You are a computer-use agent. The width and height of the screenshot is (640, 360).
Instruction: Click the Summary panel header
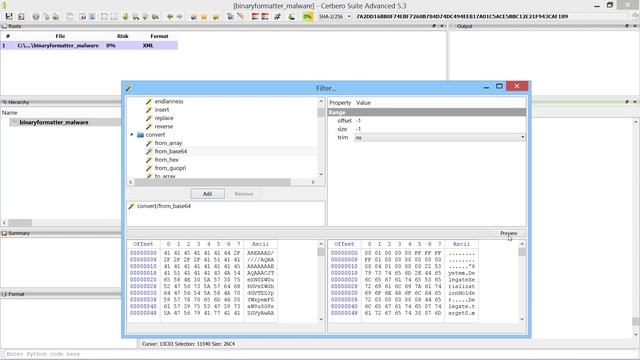click(61, 233)
